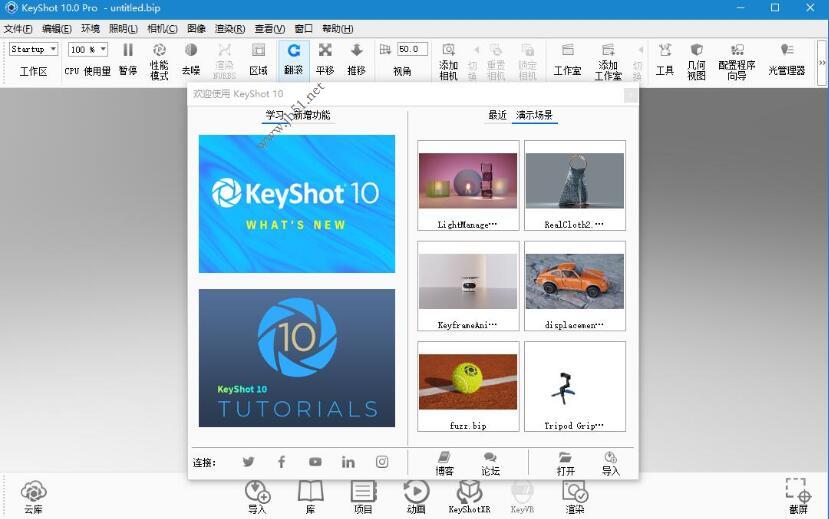Open the CPU usage 100% dropdown
This screenshot has height=519, width=829.
[x=88, y=49]
